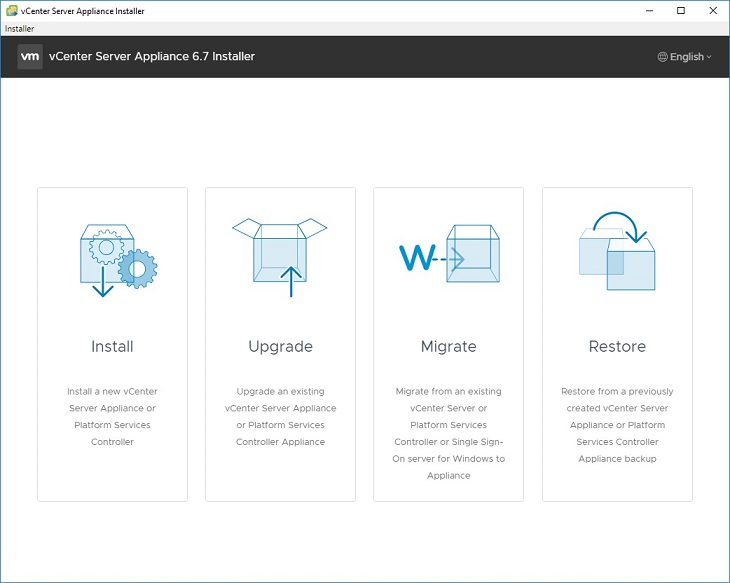Screen dimensions: 730x583
Task: Click the Install gears box icon
Action: (x=118, y=260)
